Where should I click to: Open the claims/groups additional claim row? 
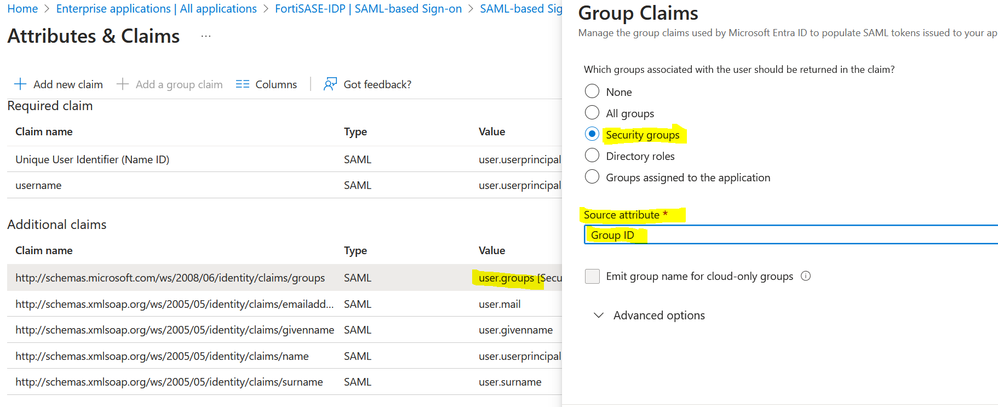pos(170,278)
